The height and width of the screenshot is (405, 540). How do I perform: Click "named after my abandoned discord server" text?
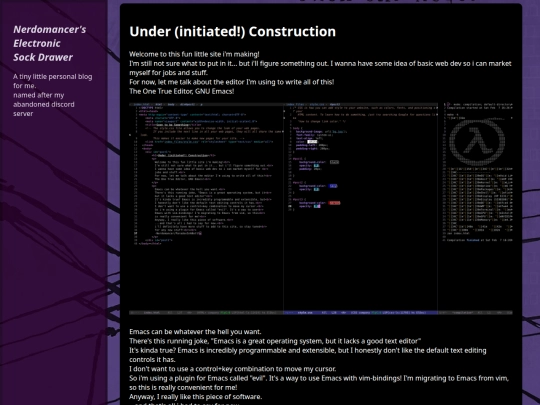[43, 104]
